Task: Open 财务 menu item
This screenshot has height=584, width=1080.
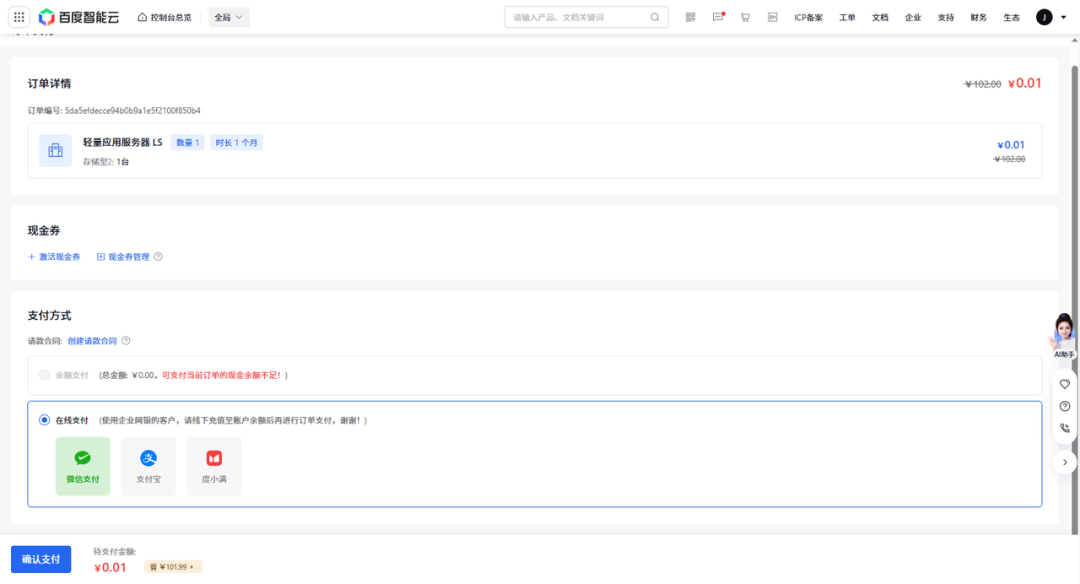Action: coord(979,17)
